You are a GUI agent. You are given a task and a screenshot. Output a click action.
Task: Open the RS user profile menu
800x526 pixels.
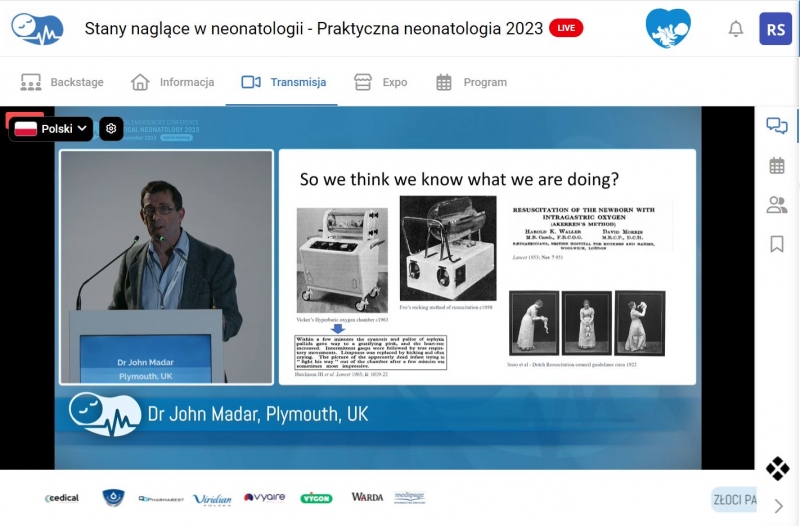tap(776, 28)
